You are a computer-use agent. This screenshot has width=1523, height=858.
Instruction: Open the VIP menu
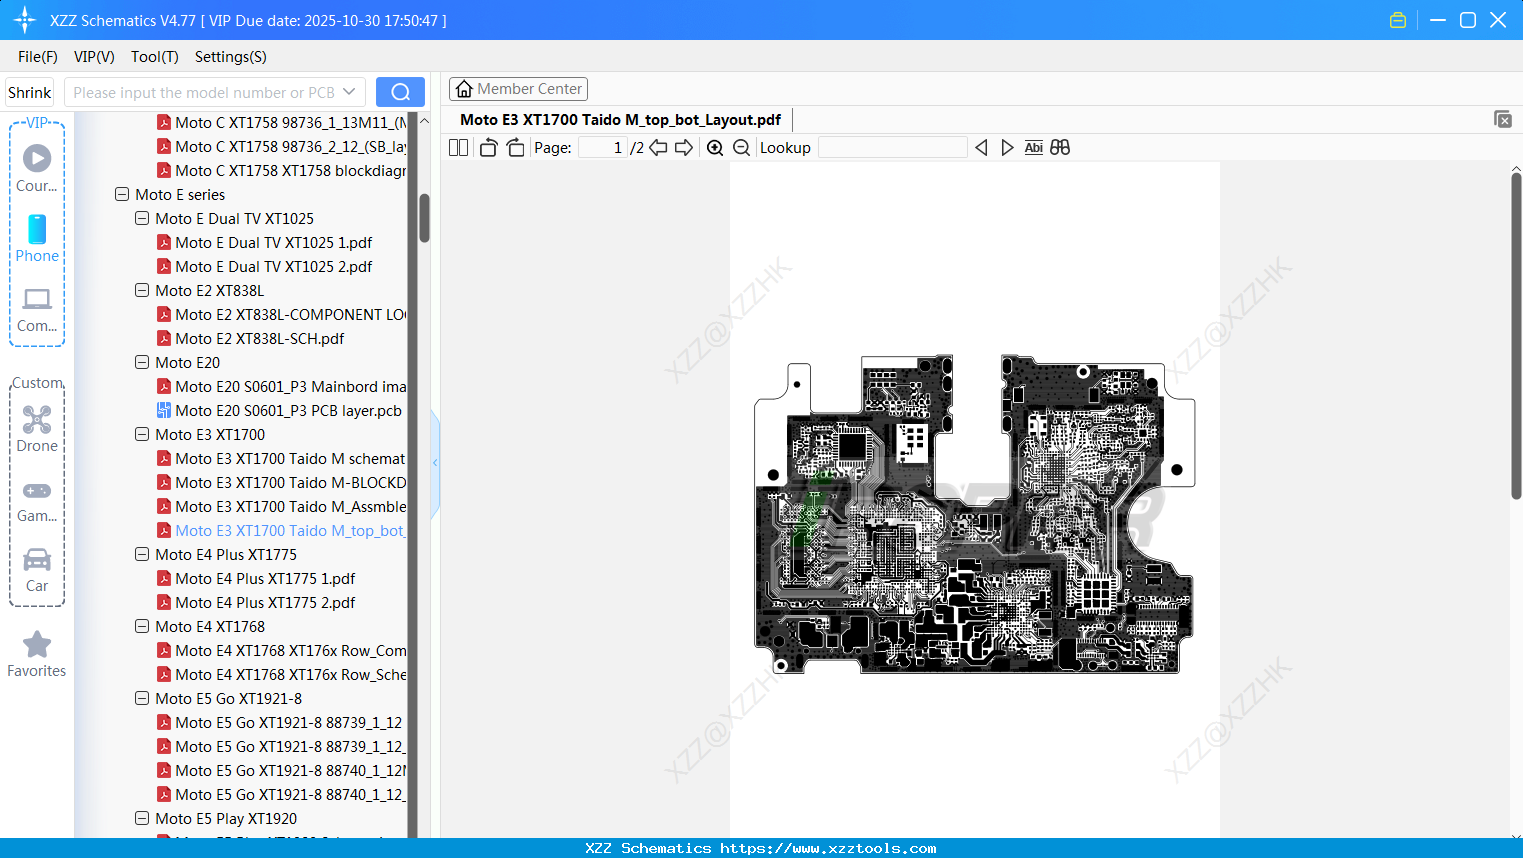pyautogui.click(x=93, y=57)
